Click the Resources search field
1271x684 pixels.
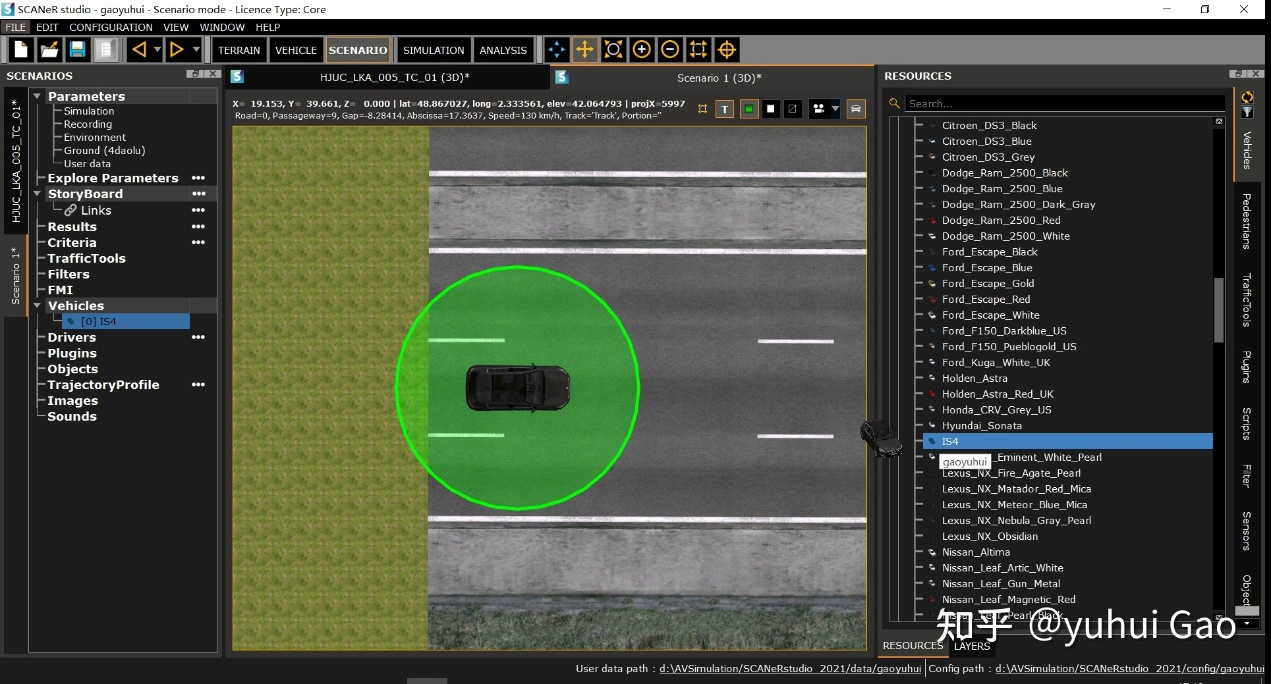[x=1065, y=104]
